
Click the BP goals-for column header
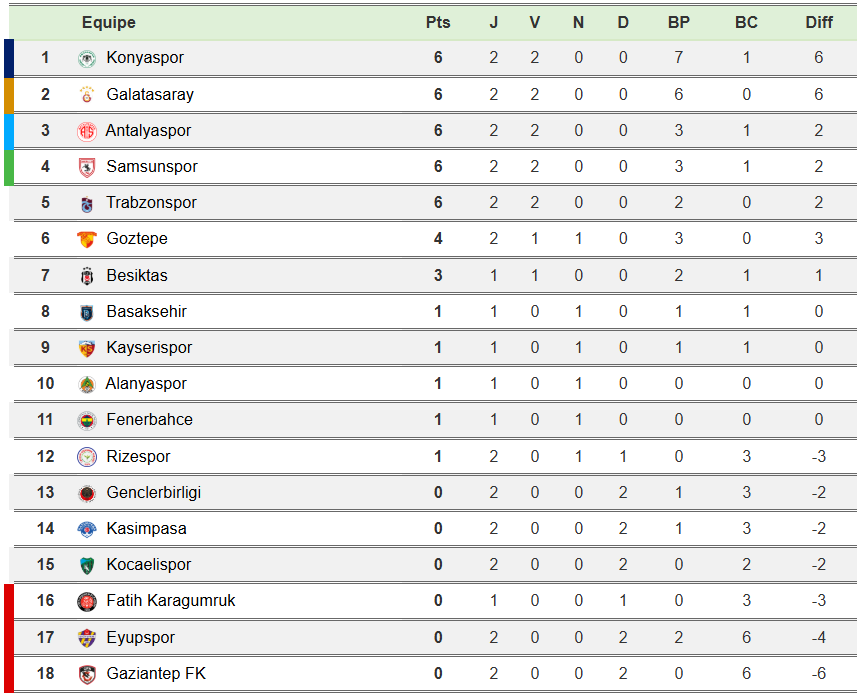(678, 22)
